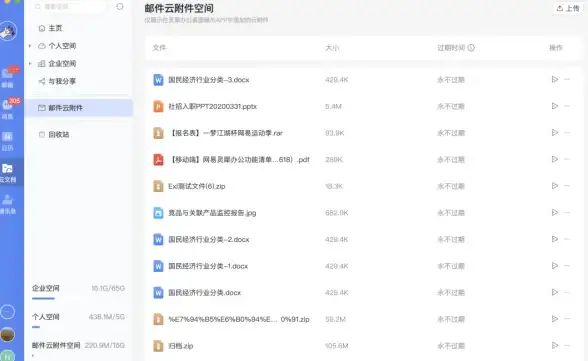Open file 国民经济行业分类-1.docx
The image size is (588, 361).
[x=208, y=266]
